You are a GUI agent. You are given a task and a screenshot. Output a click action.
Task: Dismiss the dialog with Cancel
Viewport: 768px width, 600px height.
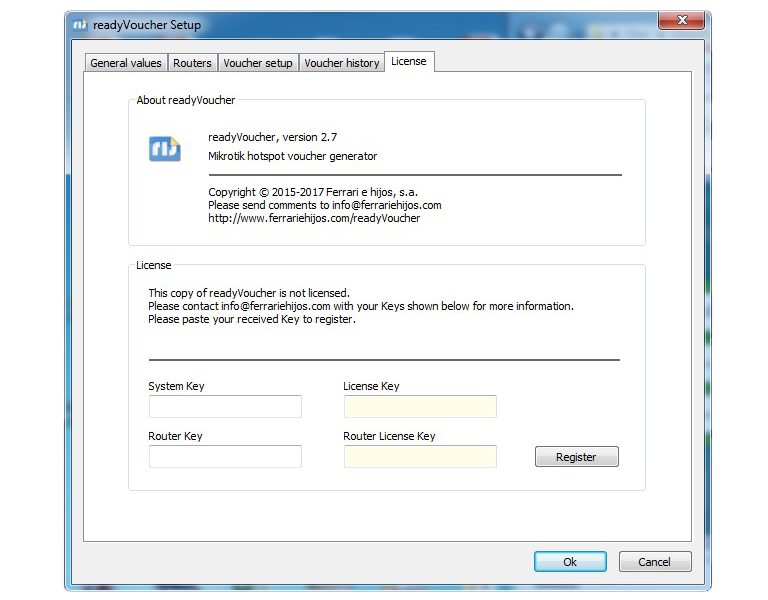coord(655,562)
